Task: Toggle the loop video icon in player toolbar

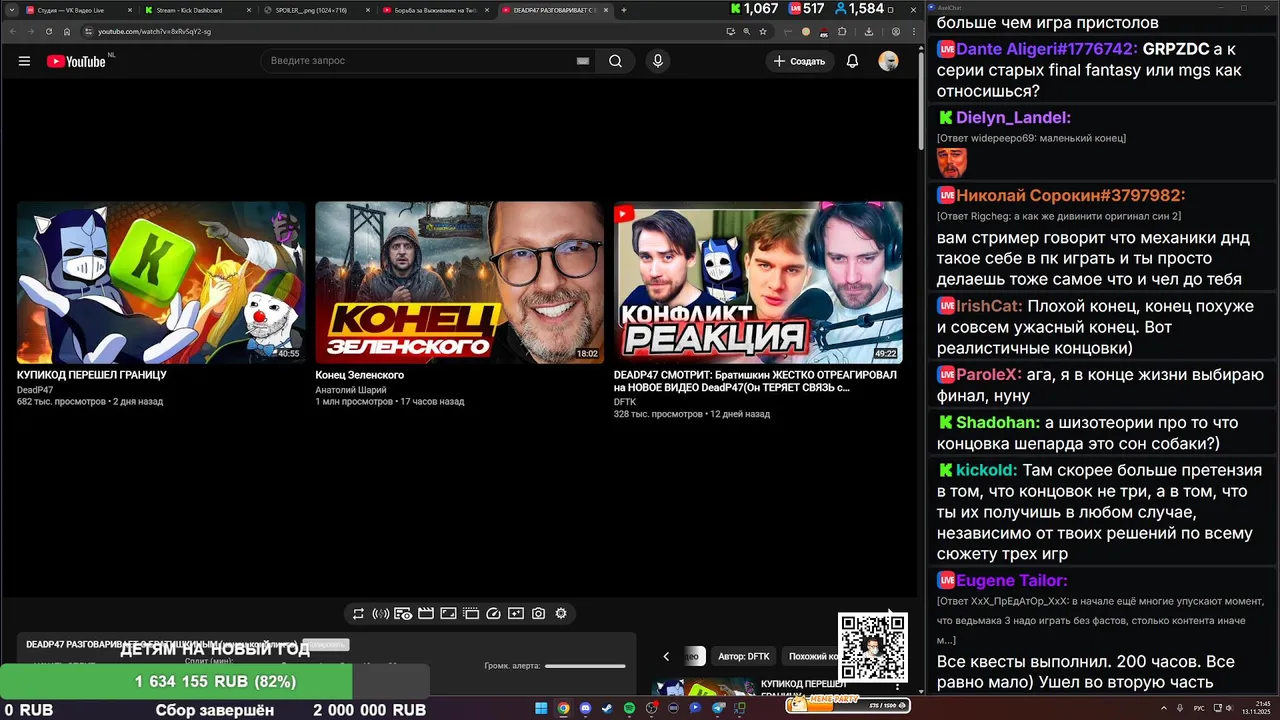Action: click(358, 614)
